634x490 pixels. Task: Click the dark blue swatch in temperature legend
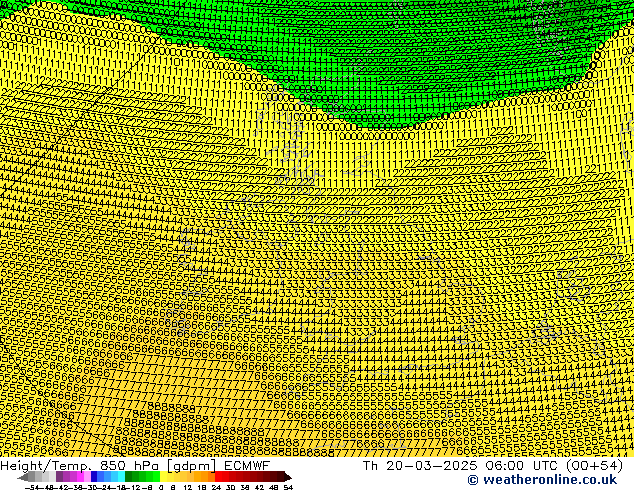[x=94, y=477]
